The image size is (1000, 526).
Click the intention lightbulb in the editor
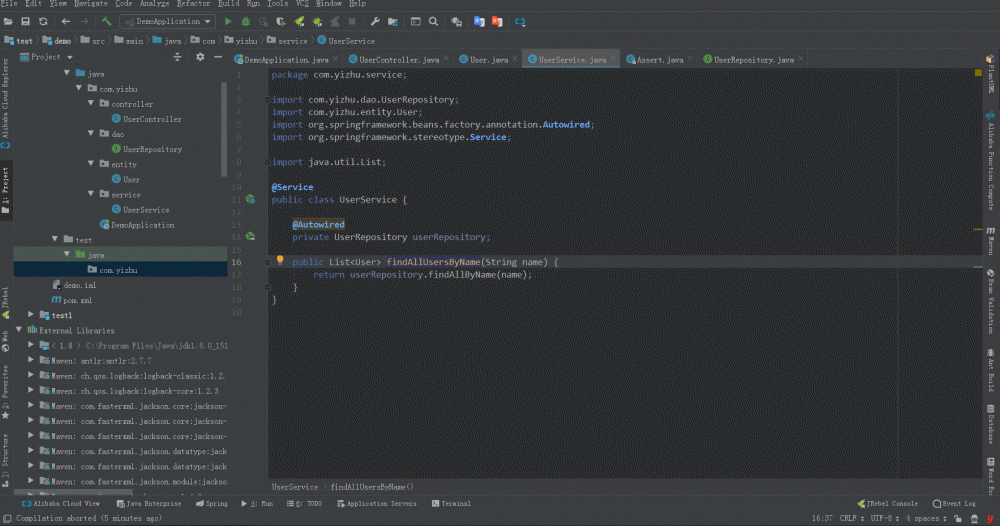click(x=281, y=260)
